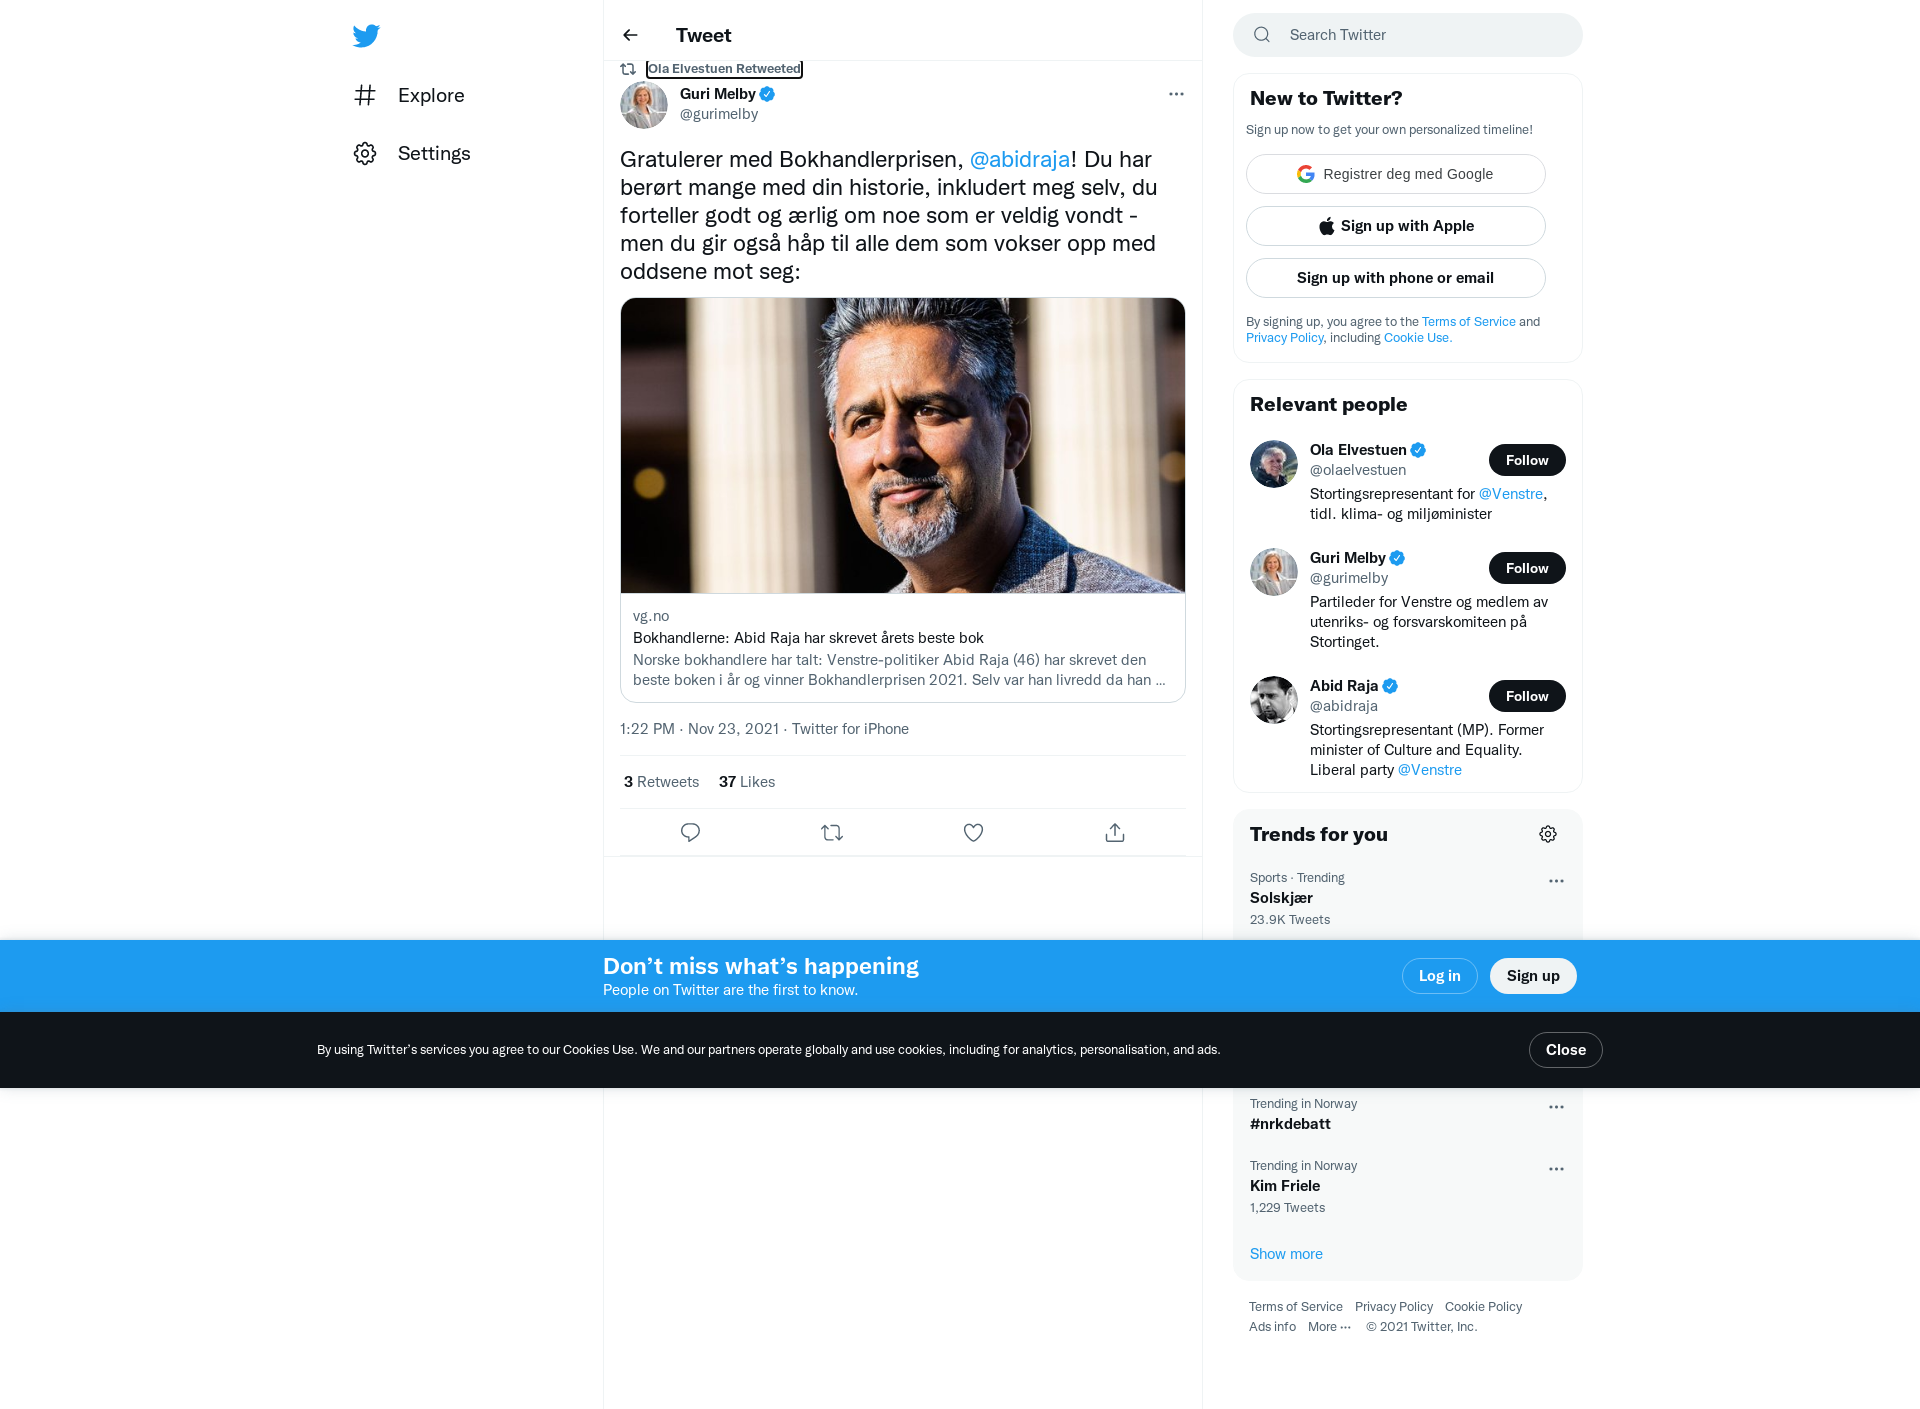This screenshot has width=1920, height=1409.
Task: Click the Twitter bird logo
Action: [x=366, y=36]
